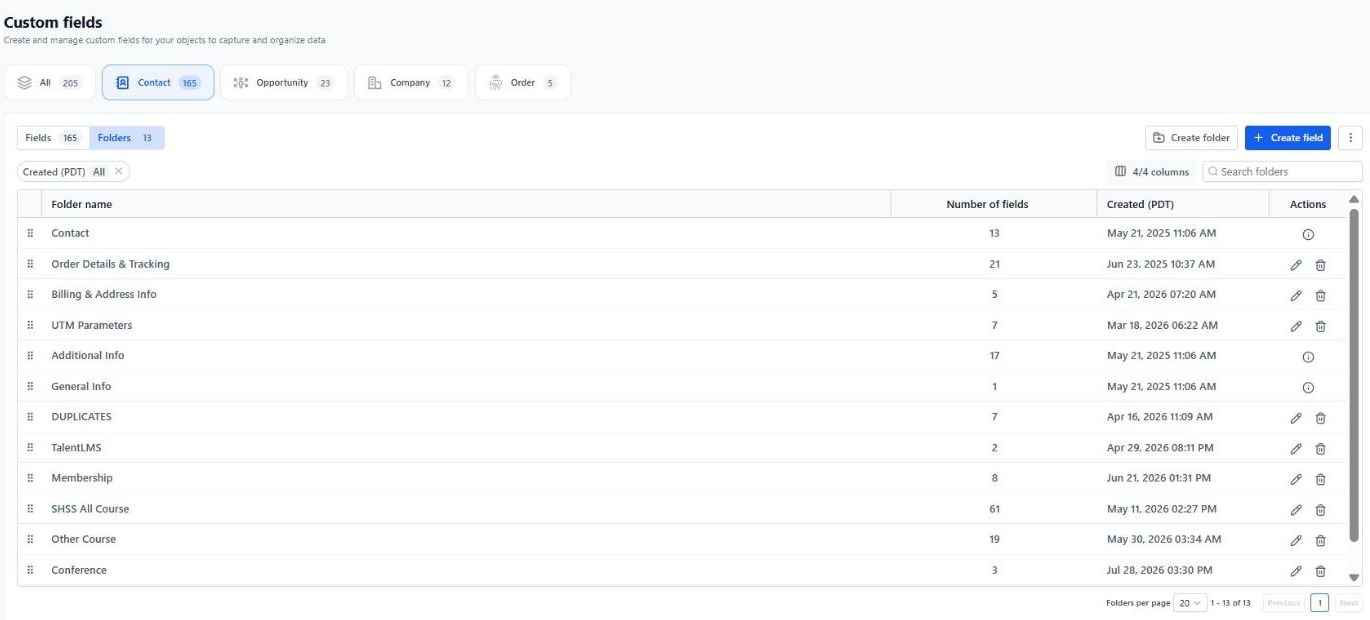Delete the TalentLMS folder

1320,449
